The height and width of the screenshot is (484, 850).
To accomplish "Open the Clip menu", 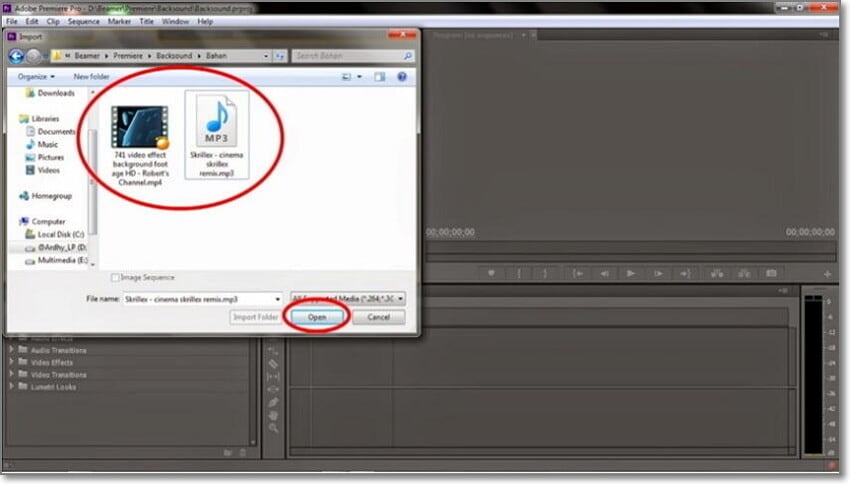I will (x=53, y=21).
